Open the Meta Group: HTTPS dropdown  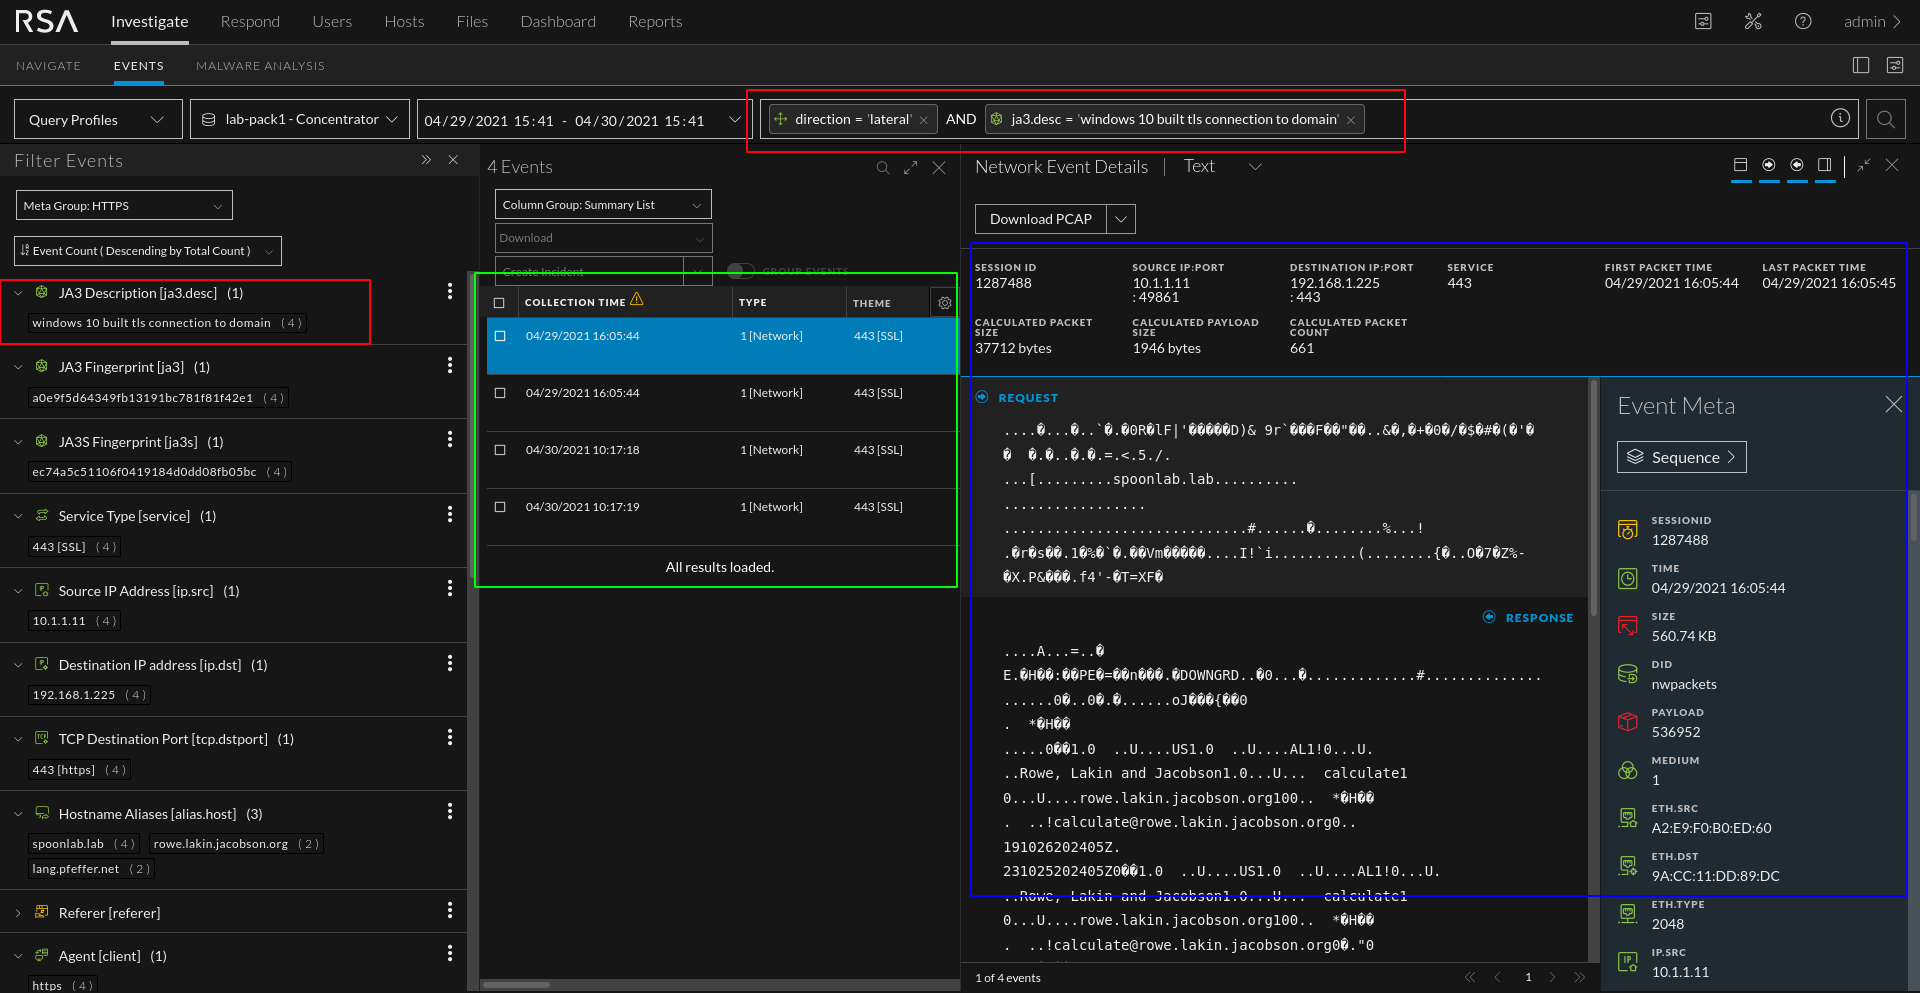(124, 206)
